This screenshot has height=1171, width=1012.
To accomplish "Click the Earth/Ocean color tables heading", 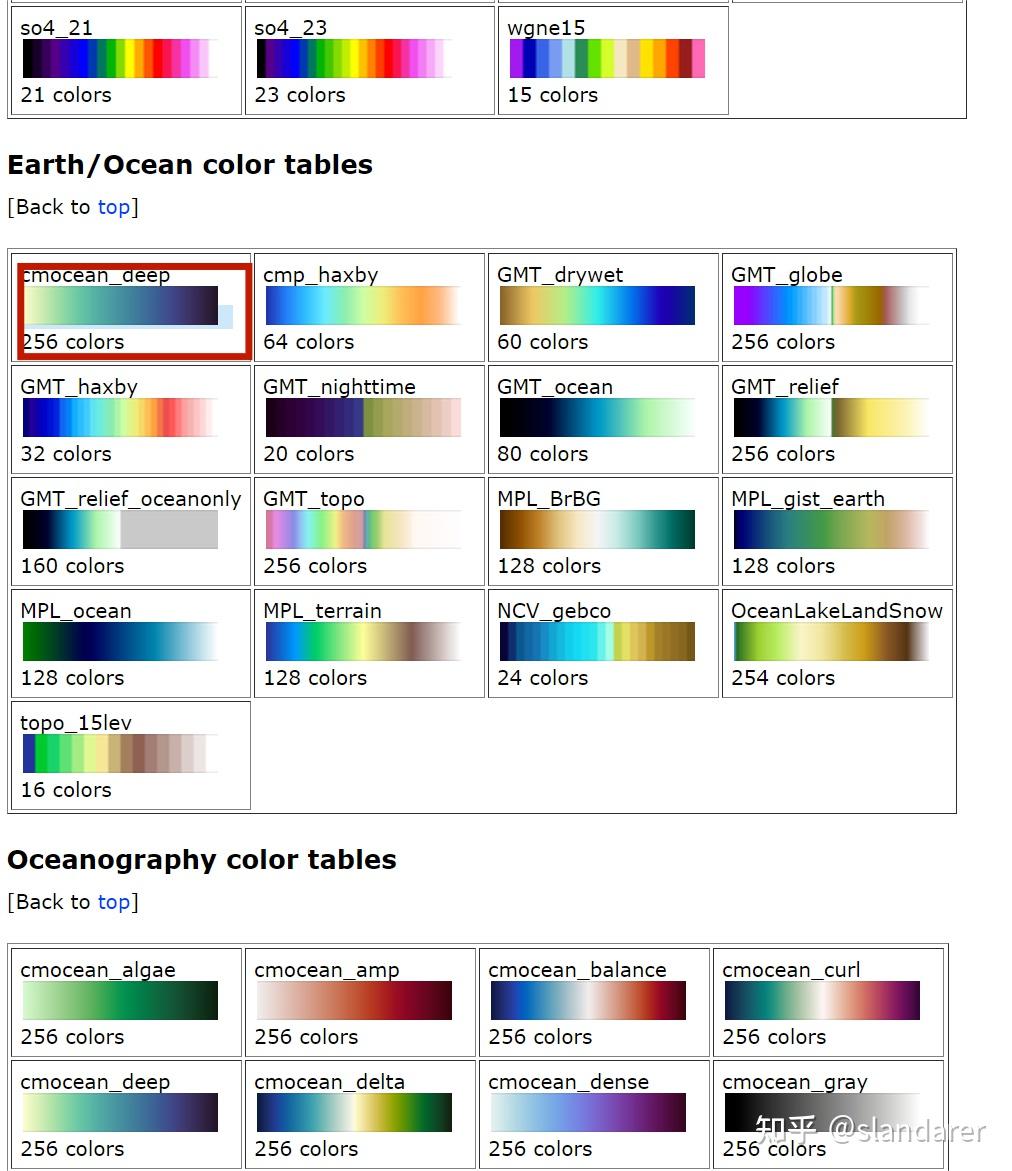I will [x=188, y=164].
